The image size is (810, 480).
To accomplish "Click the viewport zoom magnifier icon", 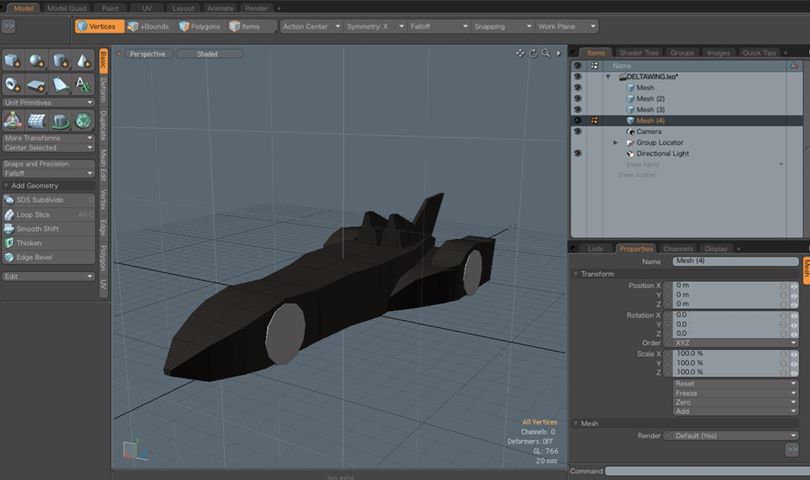I will (546, 53).
